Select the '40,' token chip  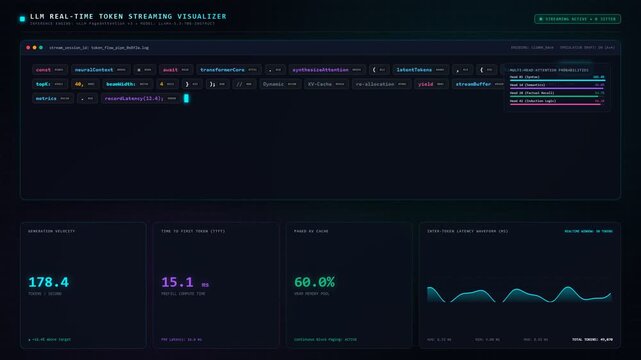click(x=85, y=84)
